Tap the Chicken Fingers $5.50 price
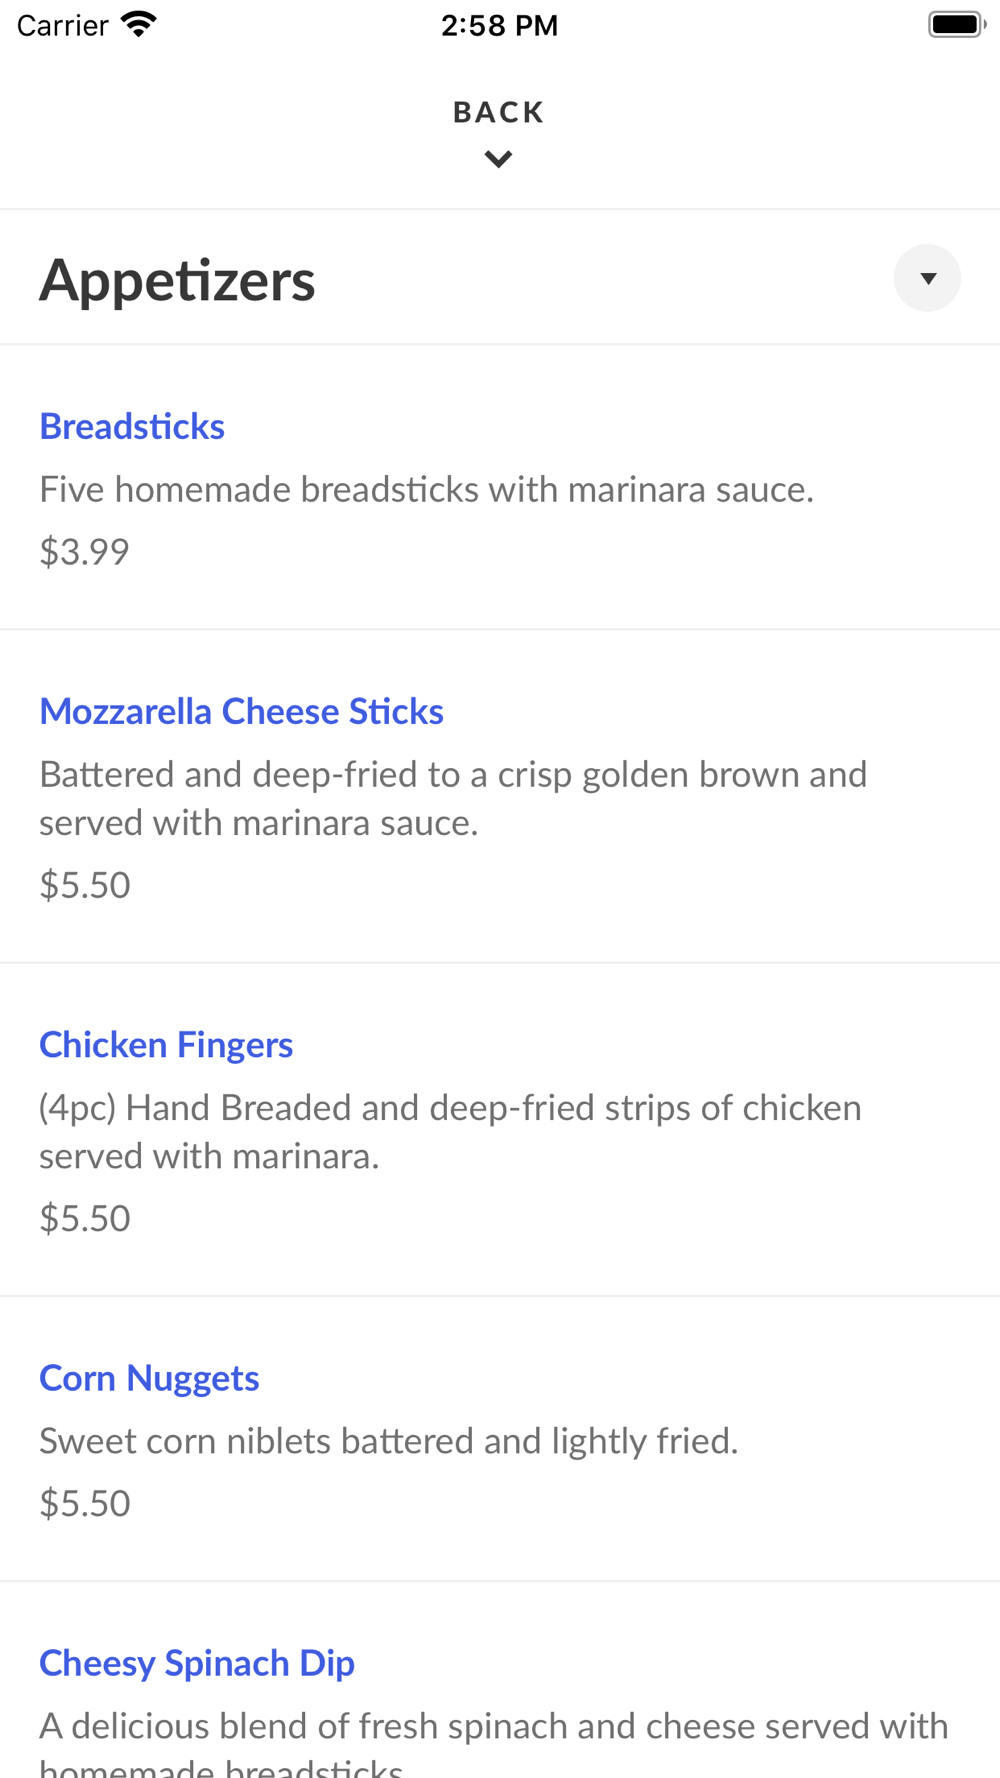 pyautogui.click(x=85, y=1218)
